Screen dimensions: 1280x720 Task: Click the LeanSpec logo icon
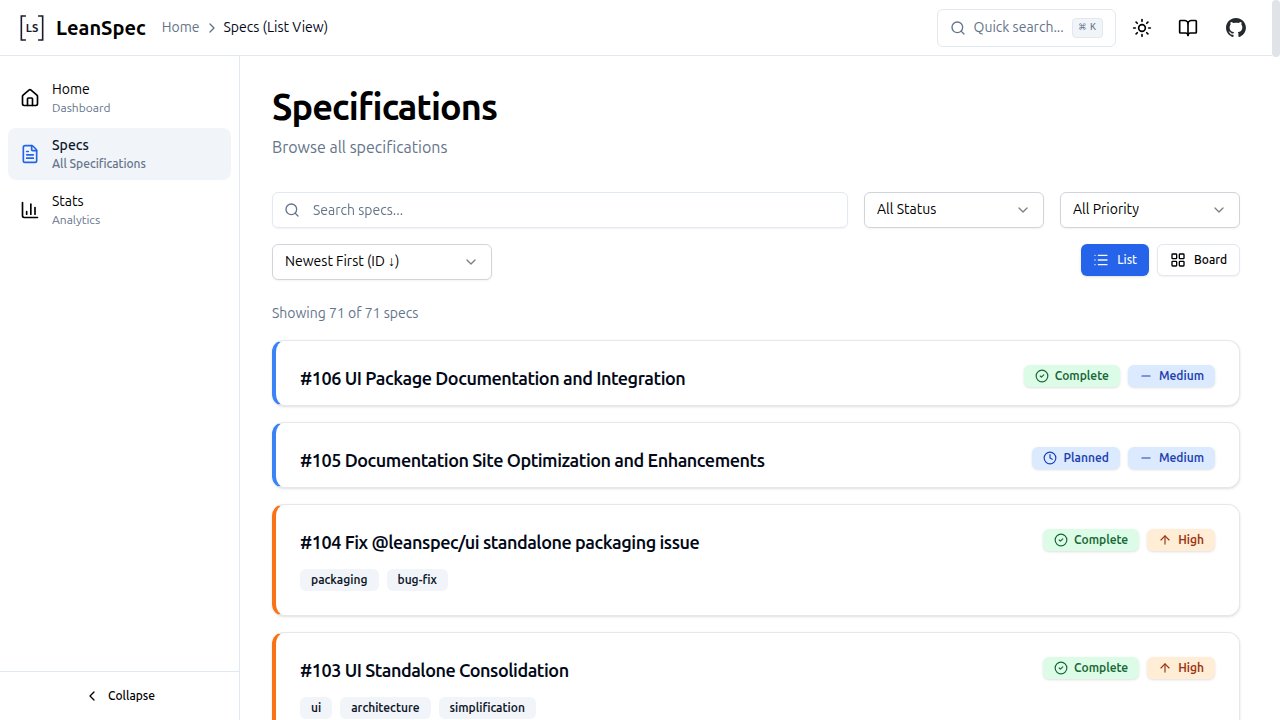tap(31, 27)
